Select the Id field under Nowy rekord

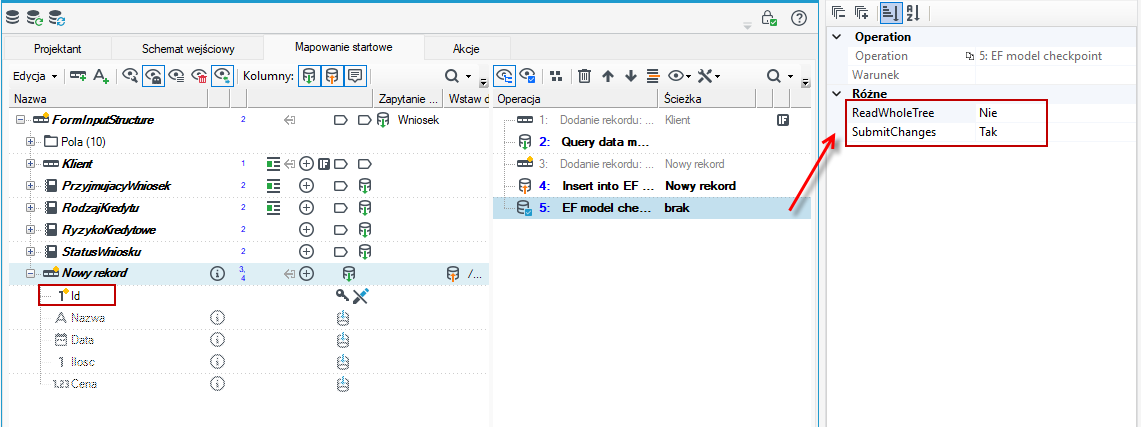(x=77, y=295)
